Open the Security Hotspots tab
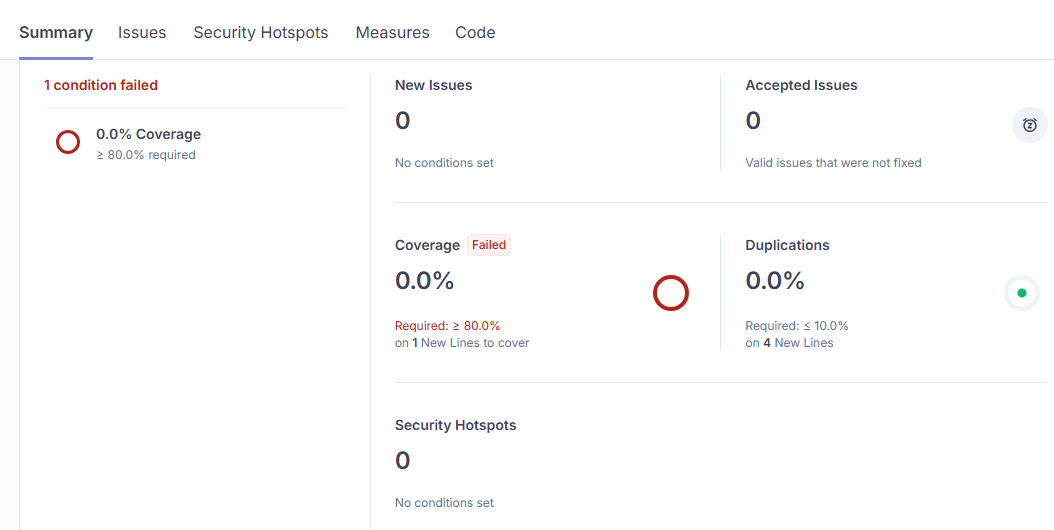Image resolution: width=1054 pixels, height=530 pixels. coord(260,32)
